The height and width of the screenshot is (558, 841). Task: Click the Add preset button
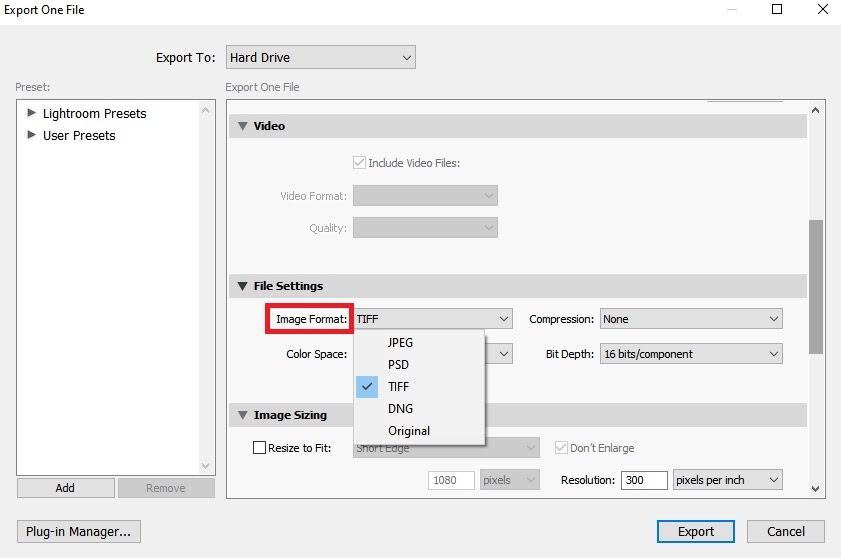[x=65, y=488]
